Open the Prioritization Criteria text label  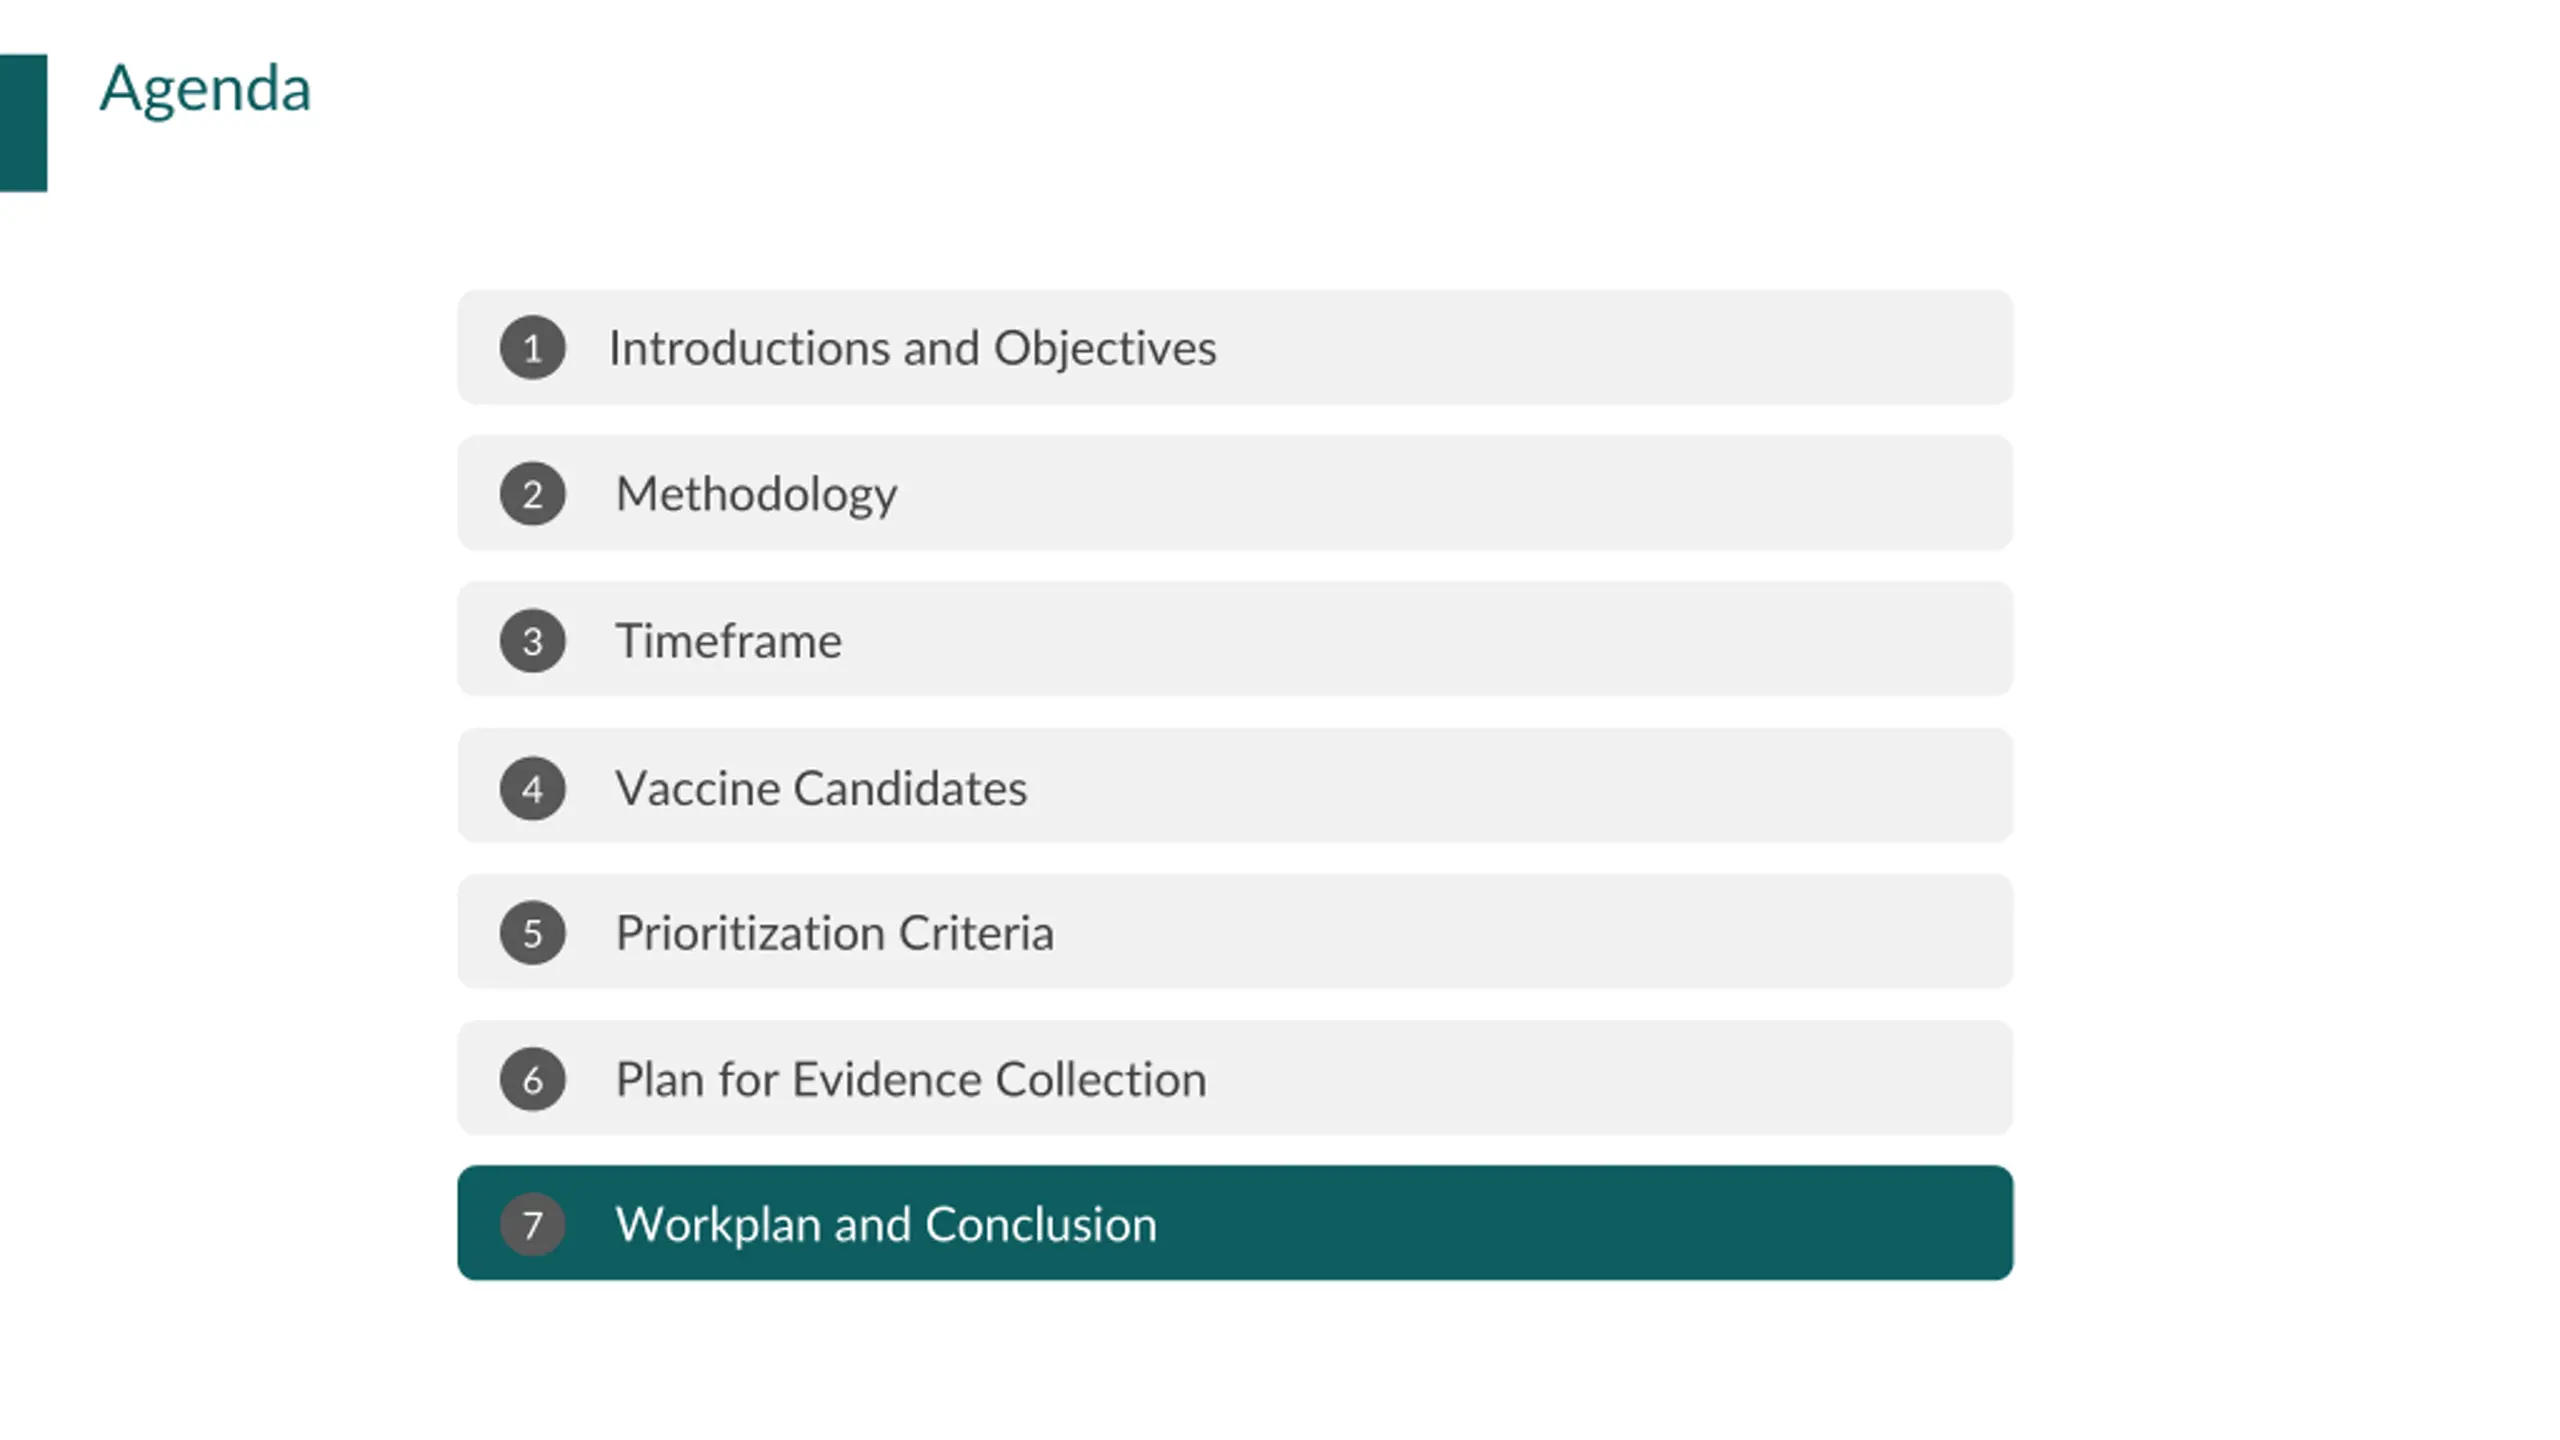point(834,933)
